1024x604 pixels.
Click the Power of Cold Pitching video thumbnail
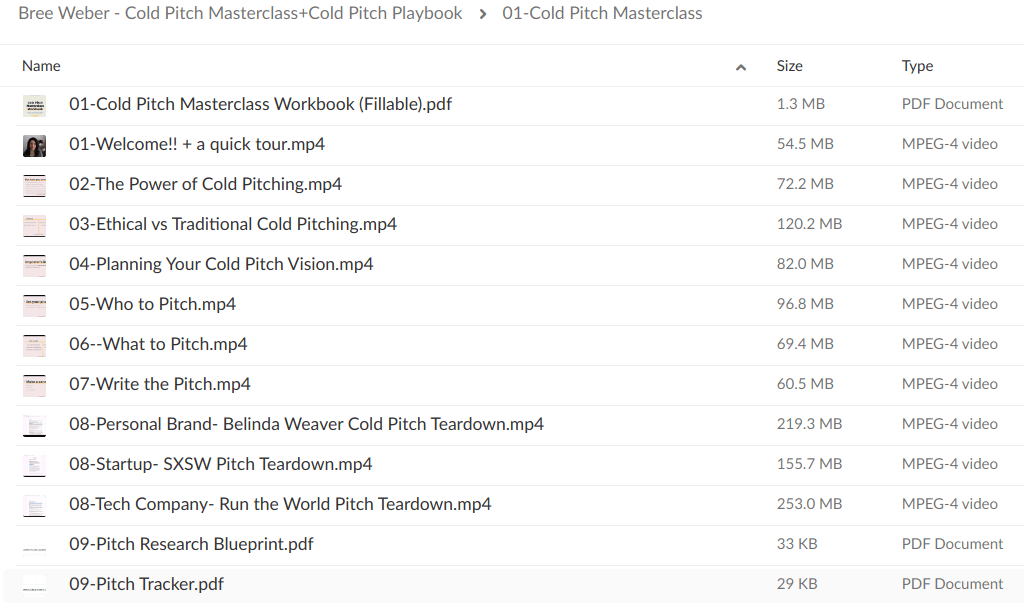tap(35, 185)
